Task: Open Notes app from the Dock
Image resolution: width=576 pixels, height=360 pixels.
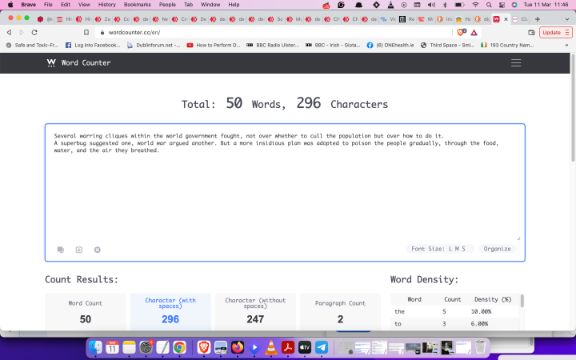Action: point(129,347)
